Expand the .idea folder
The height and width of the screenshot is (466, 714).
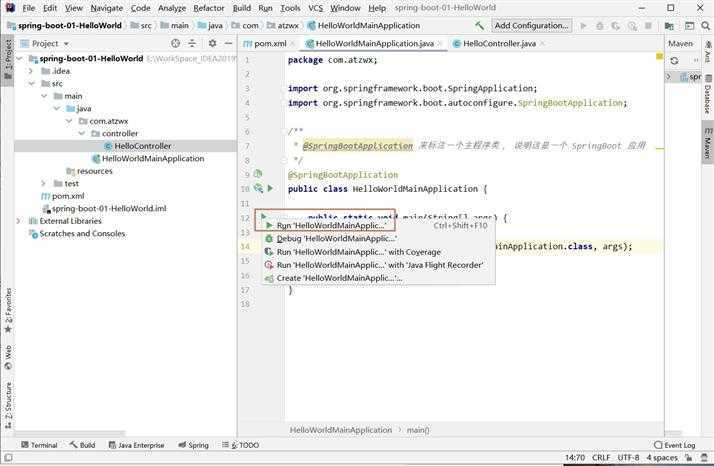[x=31, y=71]
